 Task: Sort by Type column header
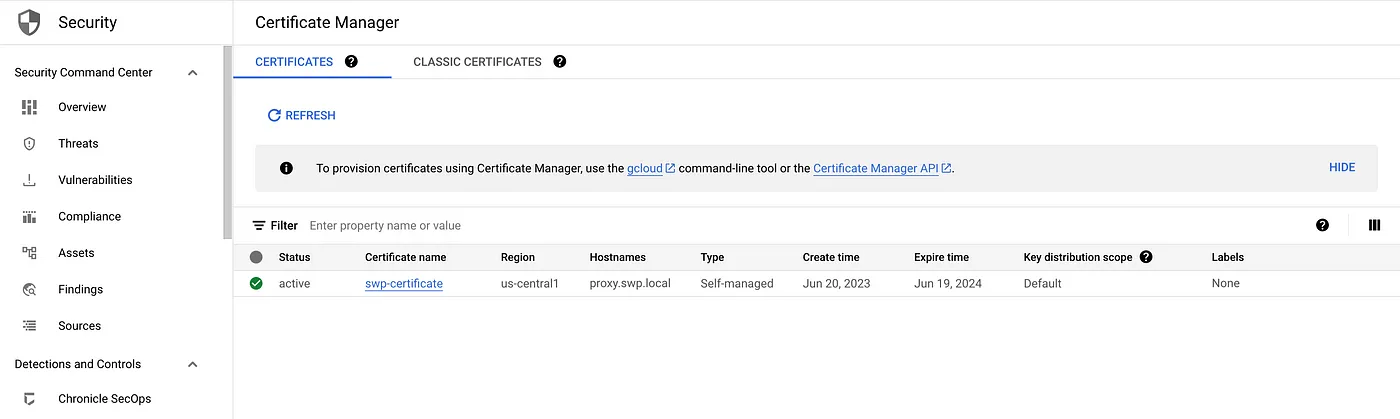712,257
